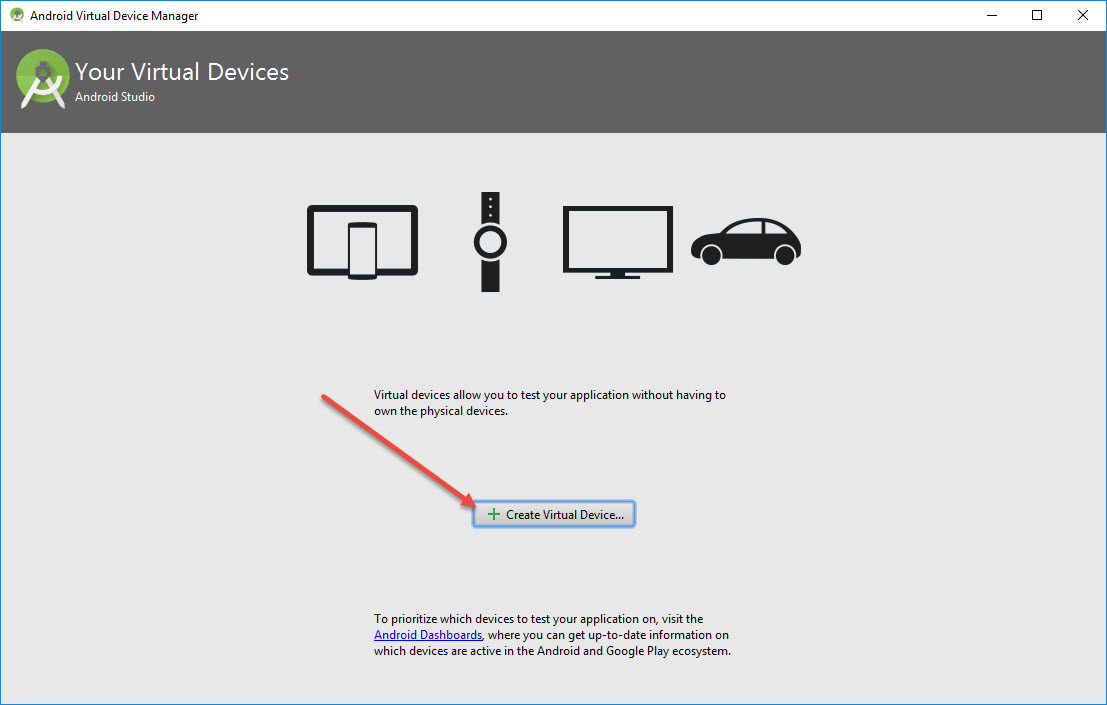Maximize the Virtual Device Manager window
Image resolution: width=1107 pixels, height=705 pixels.
1037,15
